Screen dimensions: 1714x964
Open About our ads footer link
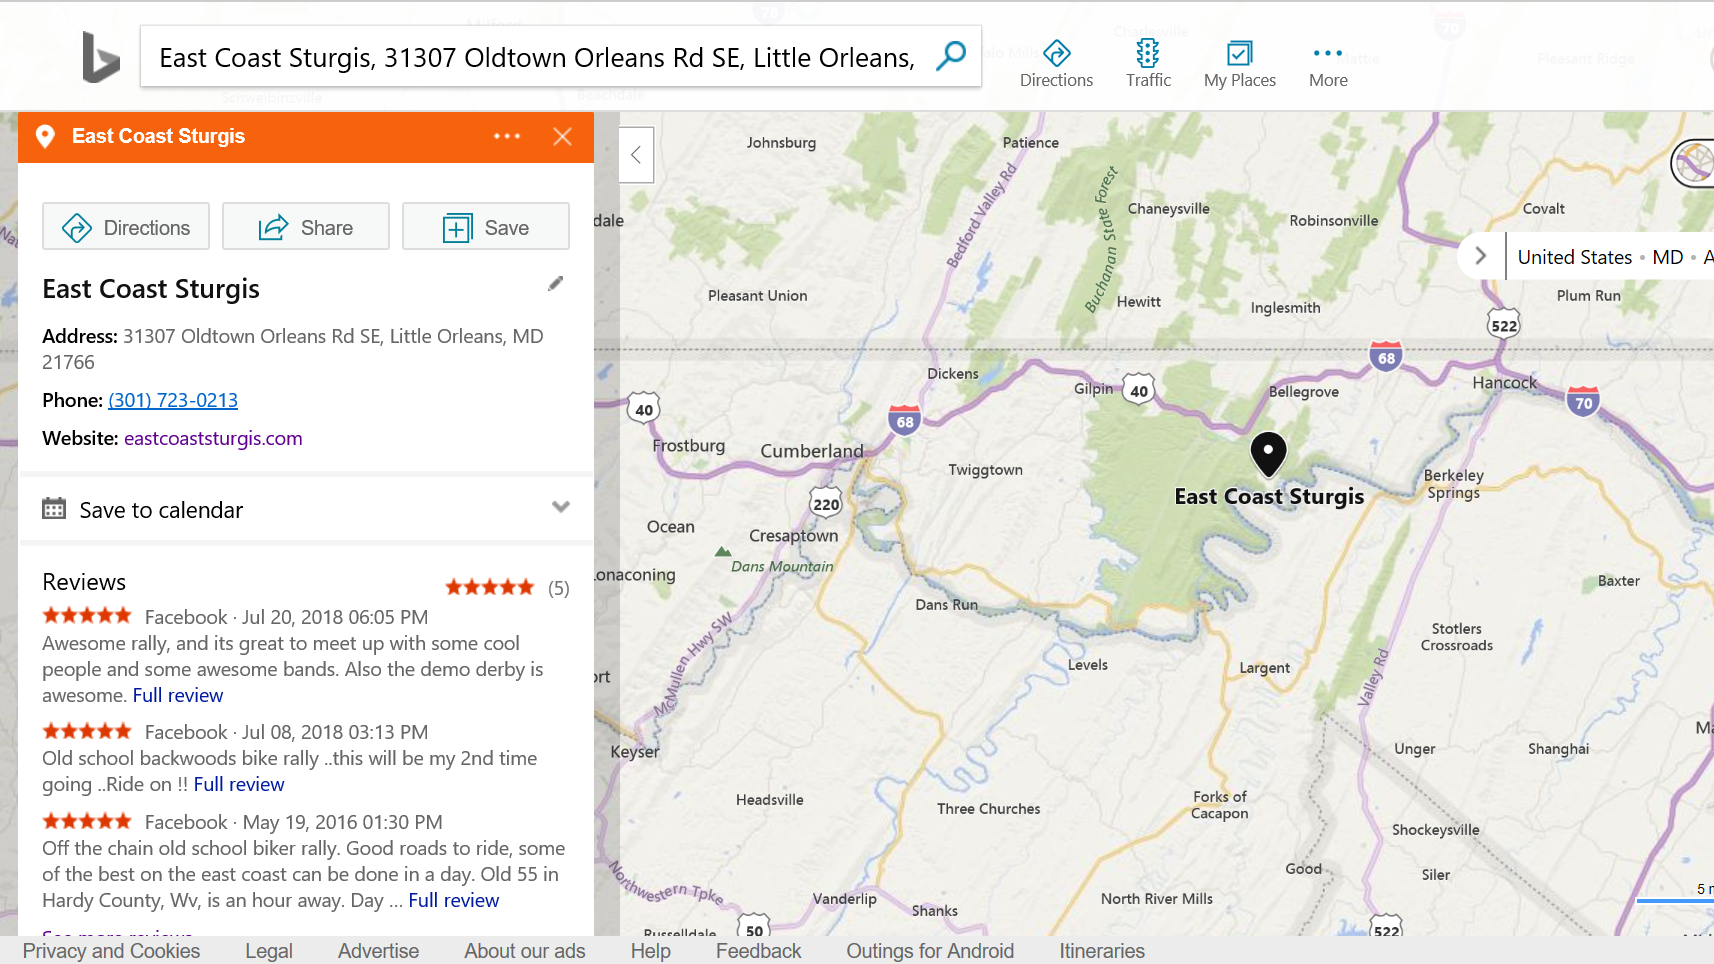[x=524, y=951]
